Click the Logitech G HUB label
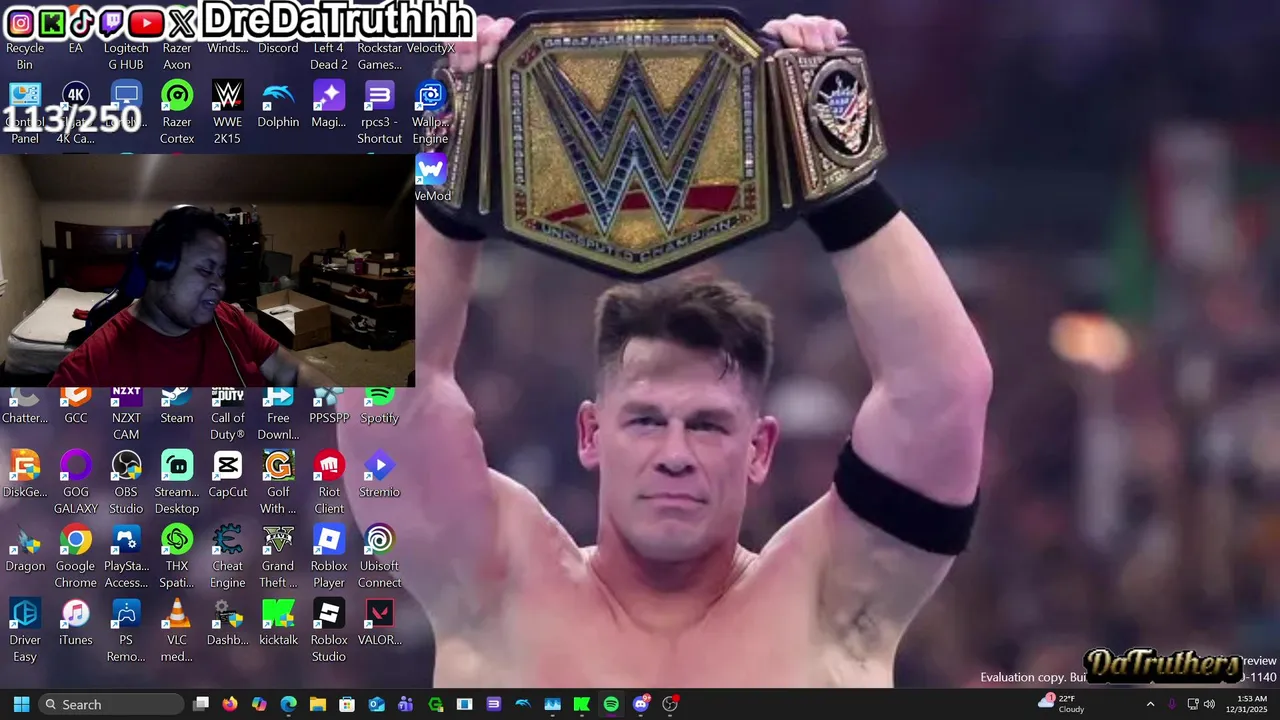Viewport: 1280px width, 720px height. (126, 56)
